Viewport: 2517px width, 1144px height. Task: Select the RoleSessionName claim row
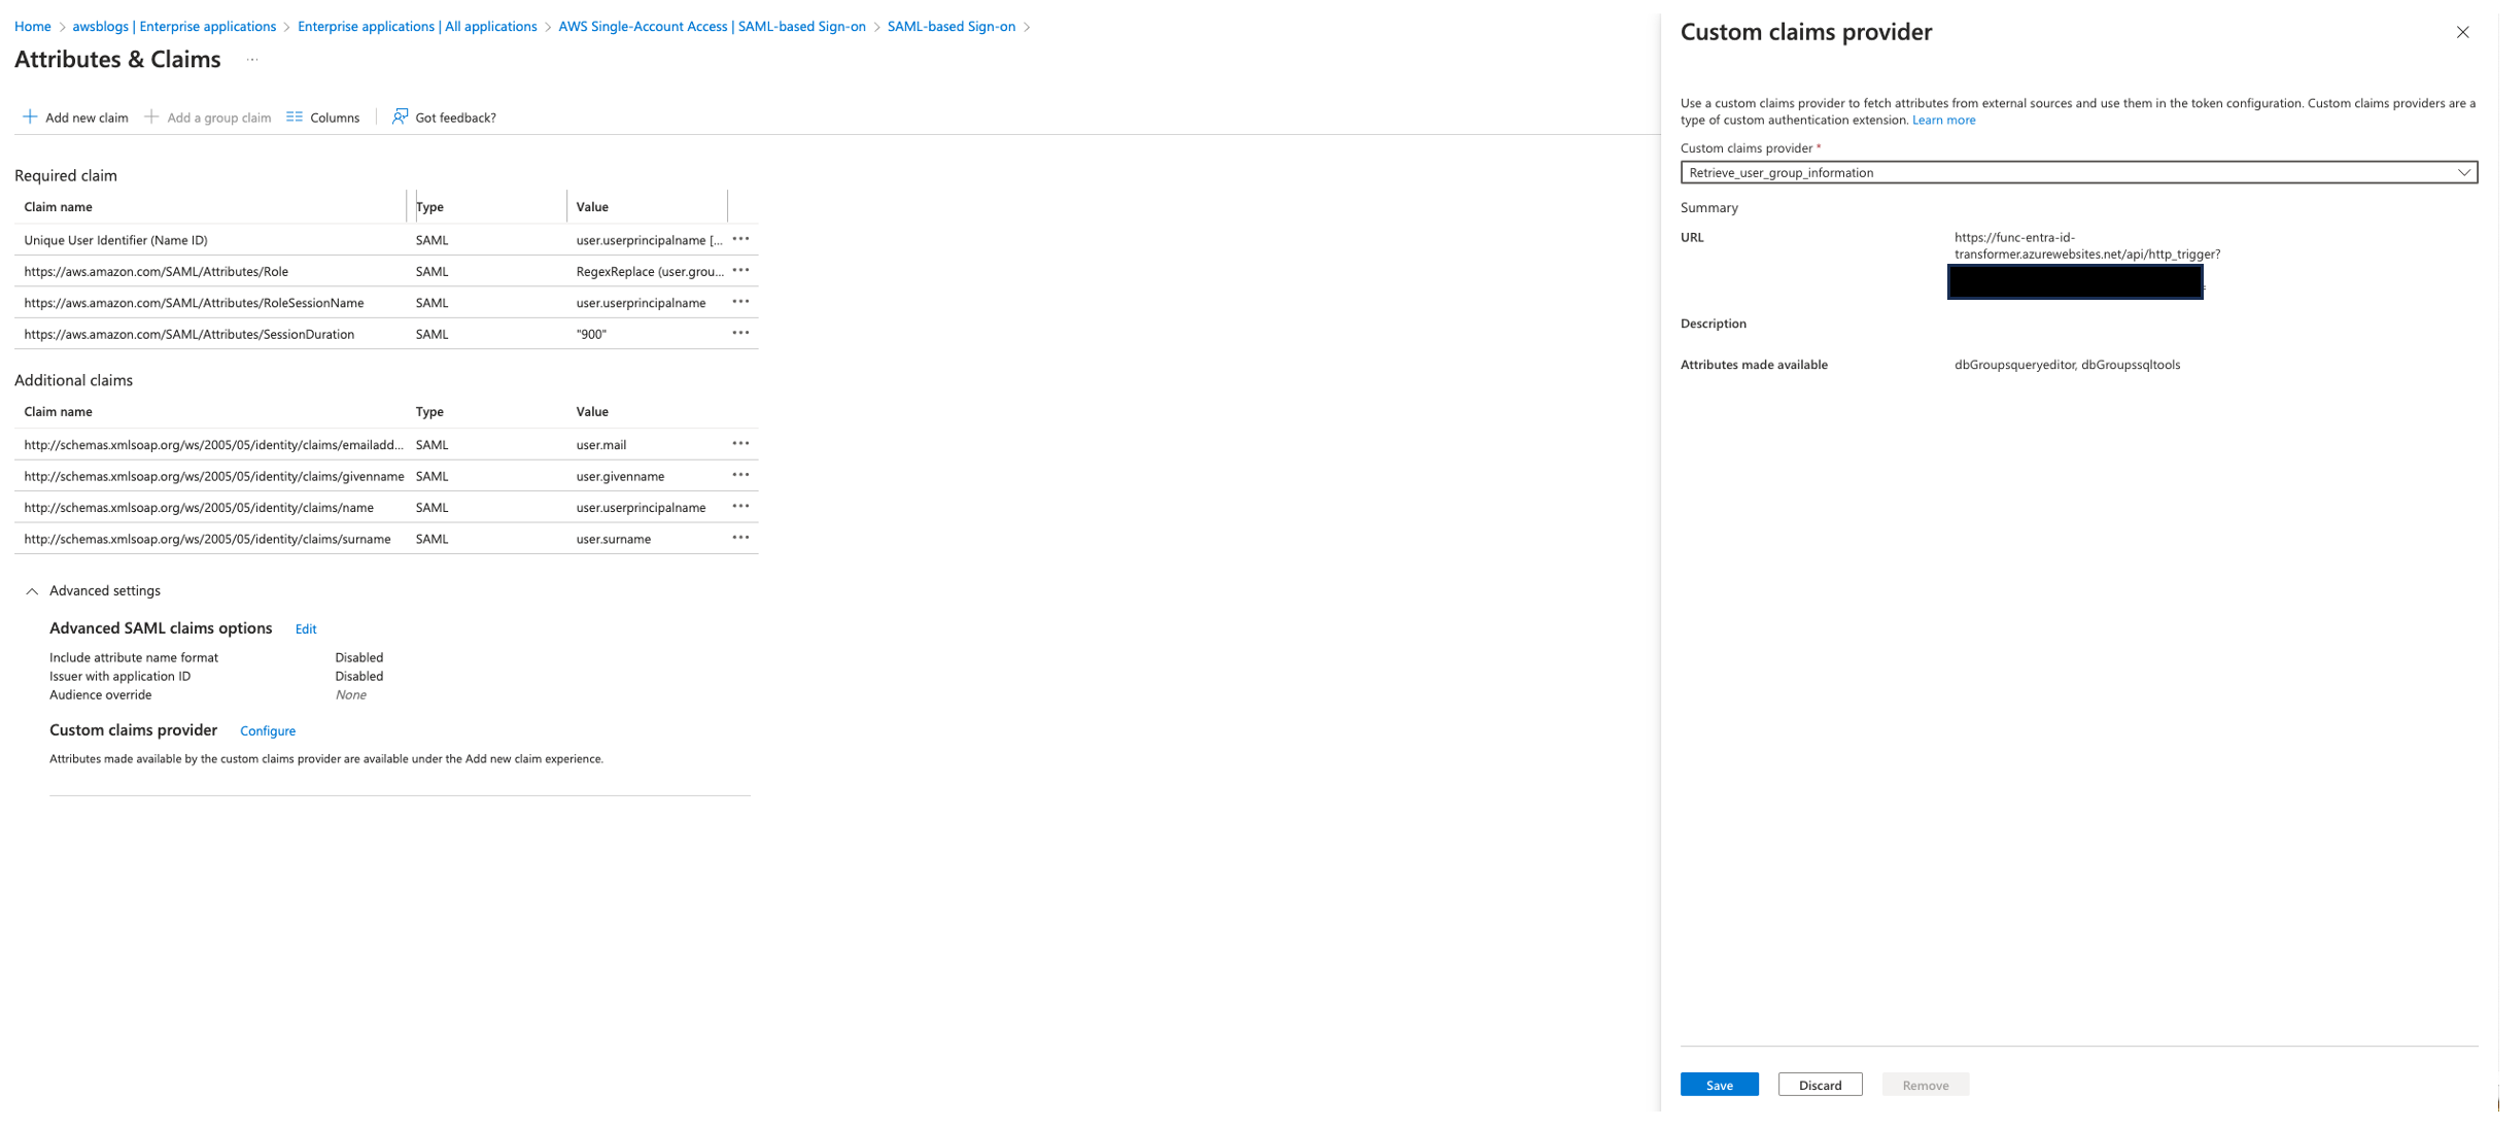coord(194,303)
